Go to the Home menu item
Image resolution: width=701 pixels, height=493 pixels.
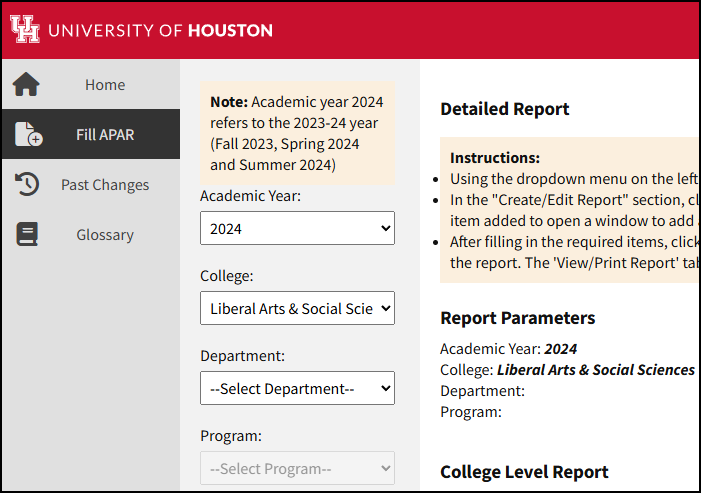coord(105,85)
